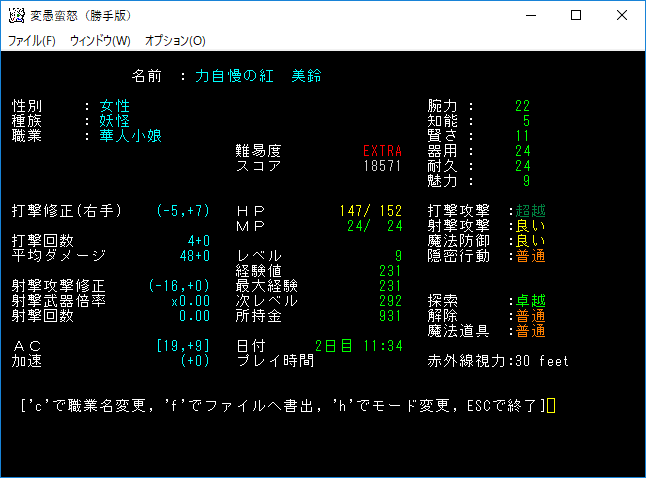Image resolution: width=646 pixels, height=478 pixels.
Task: Minimize the 変愚蛮怒 window
Action: (530, 15)
